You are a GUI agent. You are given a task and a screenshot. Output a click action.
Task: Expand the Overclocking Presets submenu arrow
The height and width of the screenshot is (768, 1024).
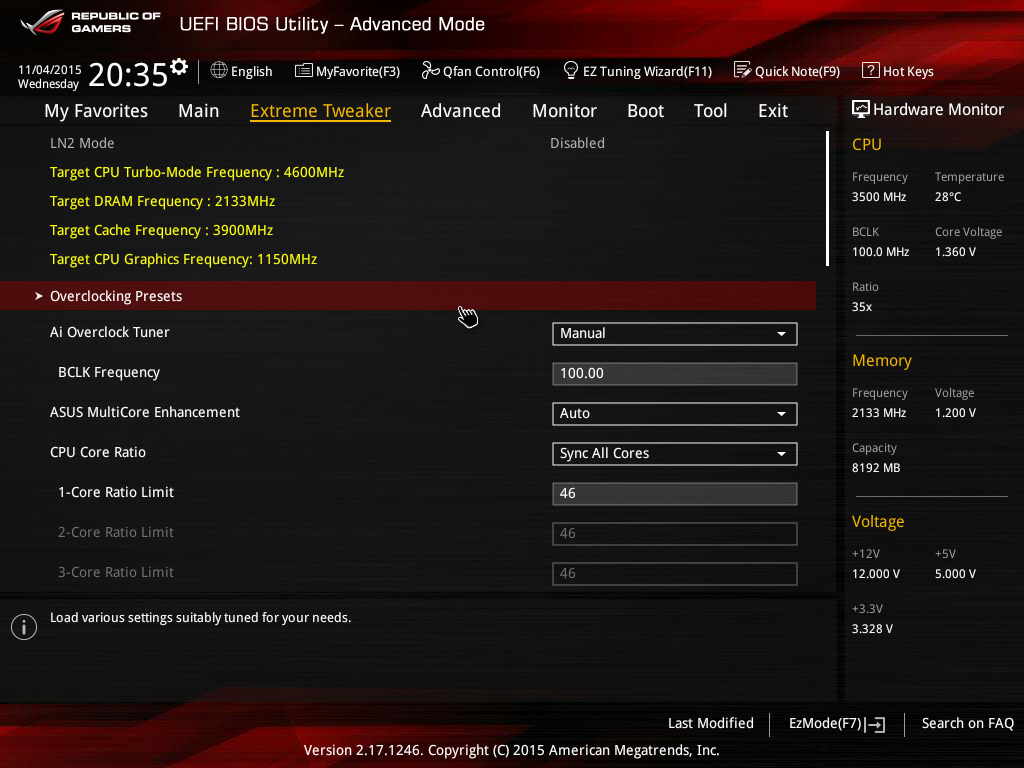point(39,296)
